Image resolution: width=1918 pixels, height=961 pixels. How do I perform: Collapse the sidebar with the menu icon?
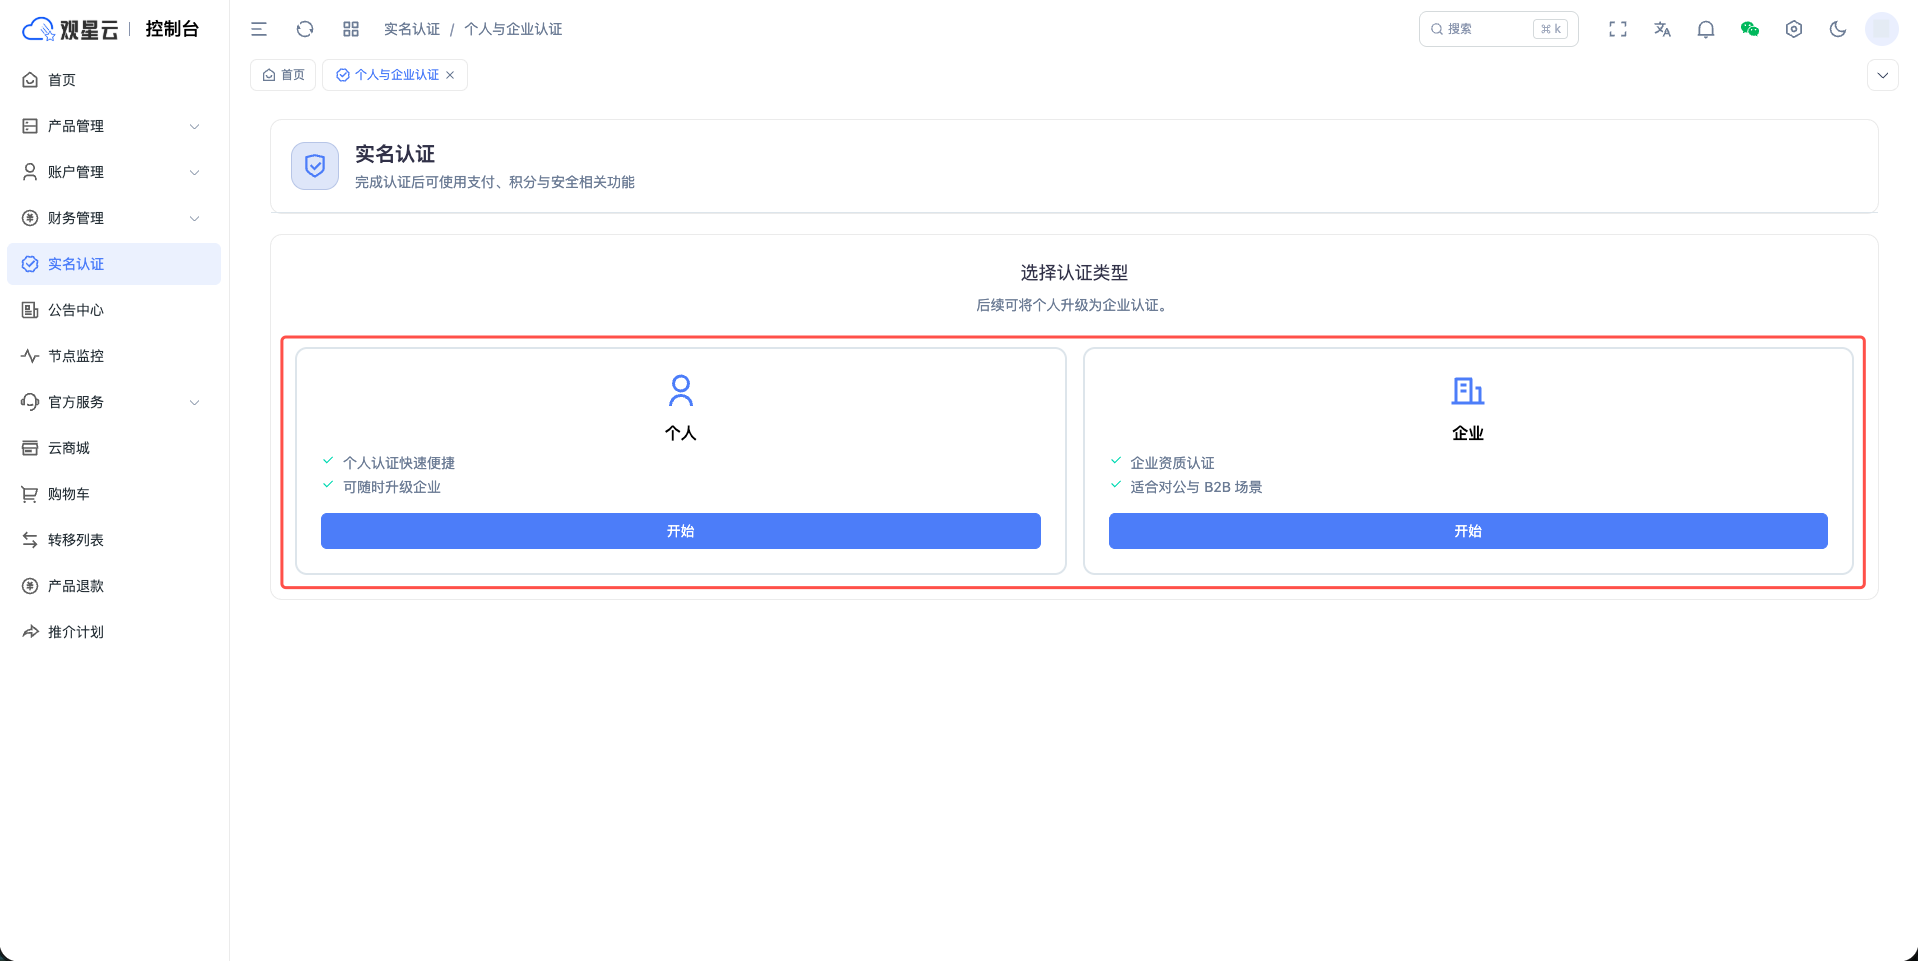click(259, 29)
